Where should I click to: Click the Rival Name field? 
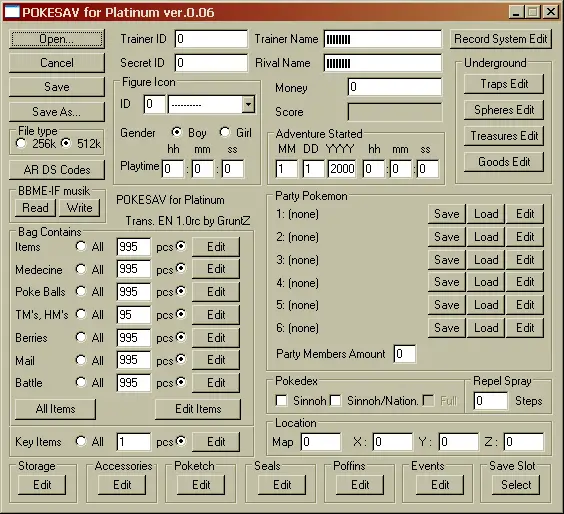point(383,63)
